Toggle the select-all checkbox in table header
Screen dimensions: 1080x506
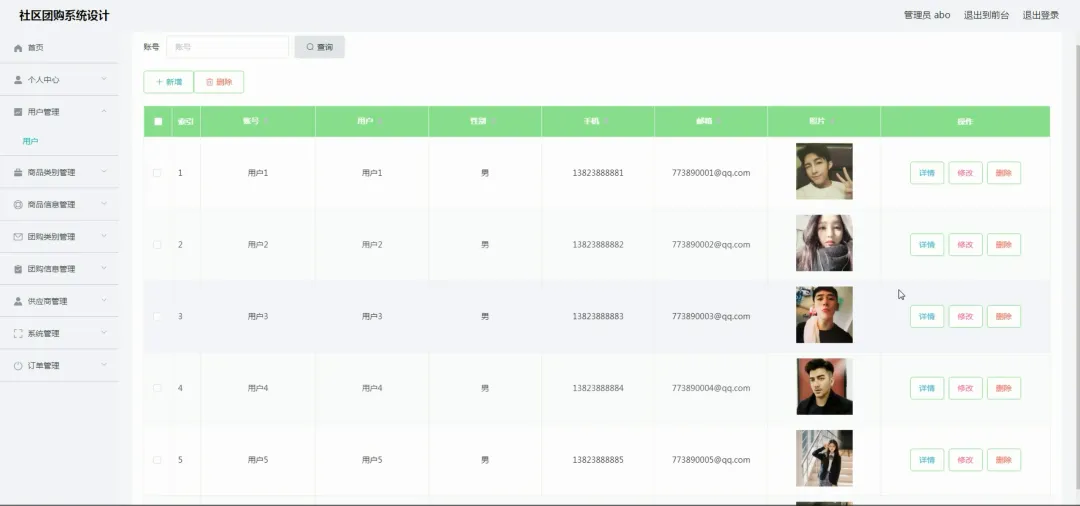click(158, 121)
